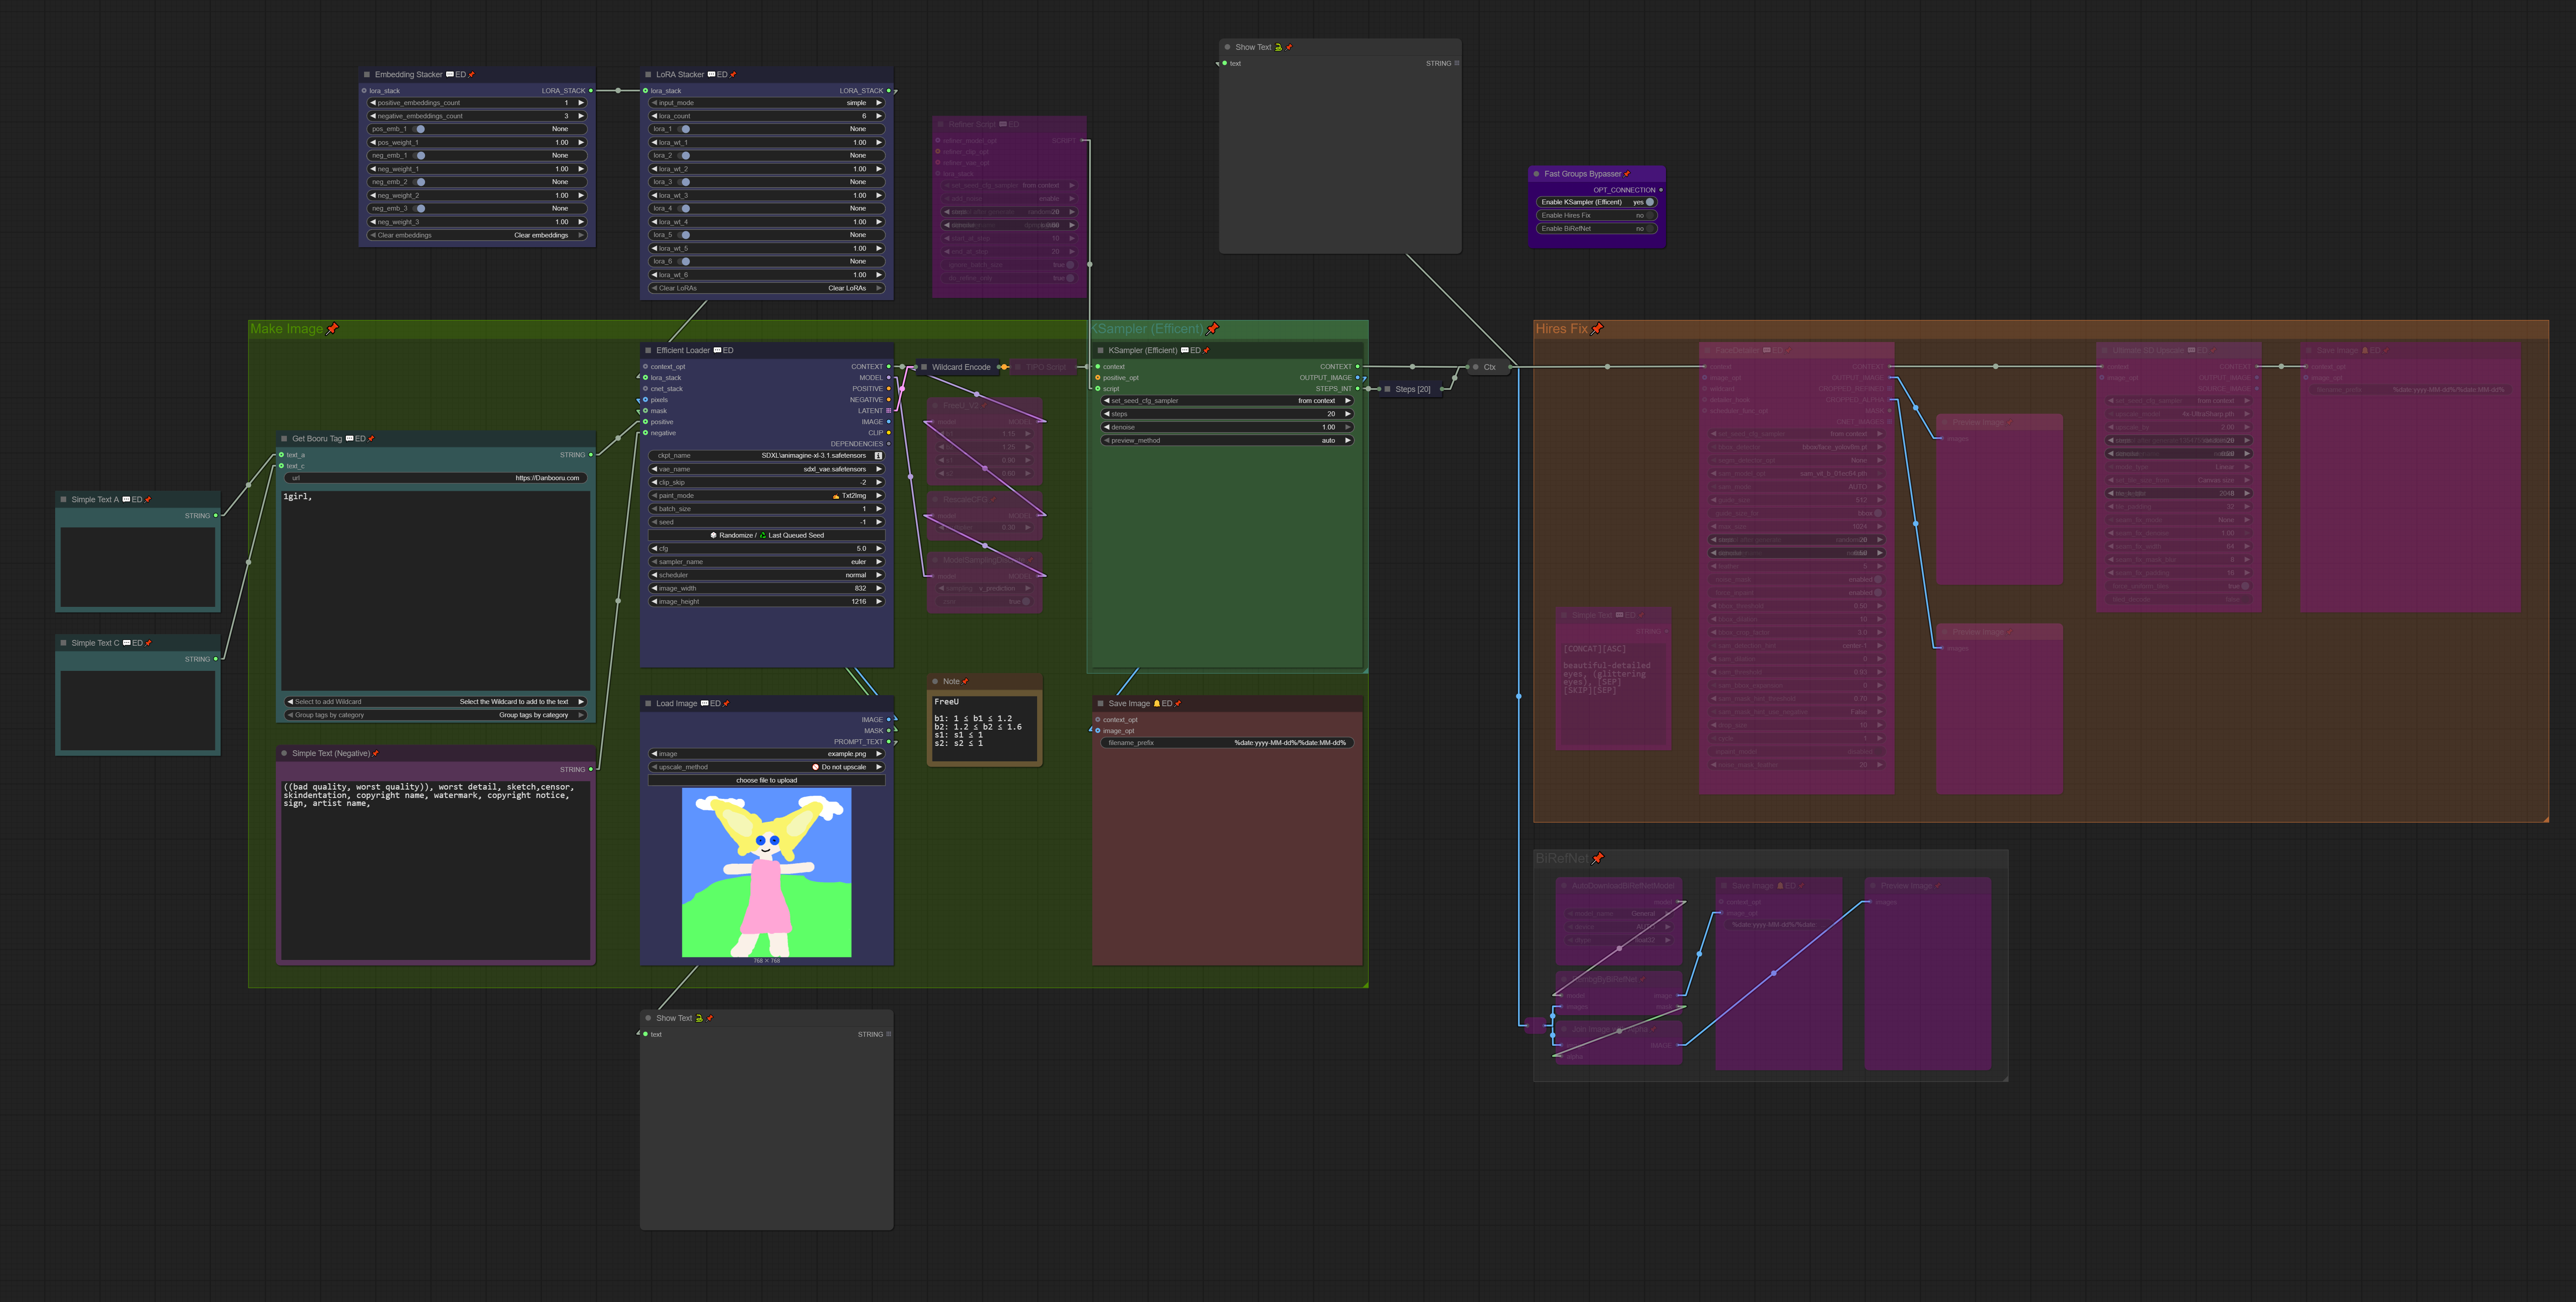Click Randomize / Last Queued Seed button
Image resolution: width=2576 pixels, height=1302 pixels.
(766, 535)
